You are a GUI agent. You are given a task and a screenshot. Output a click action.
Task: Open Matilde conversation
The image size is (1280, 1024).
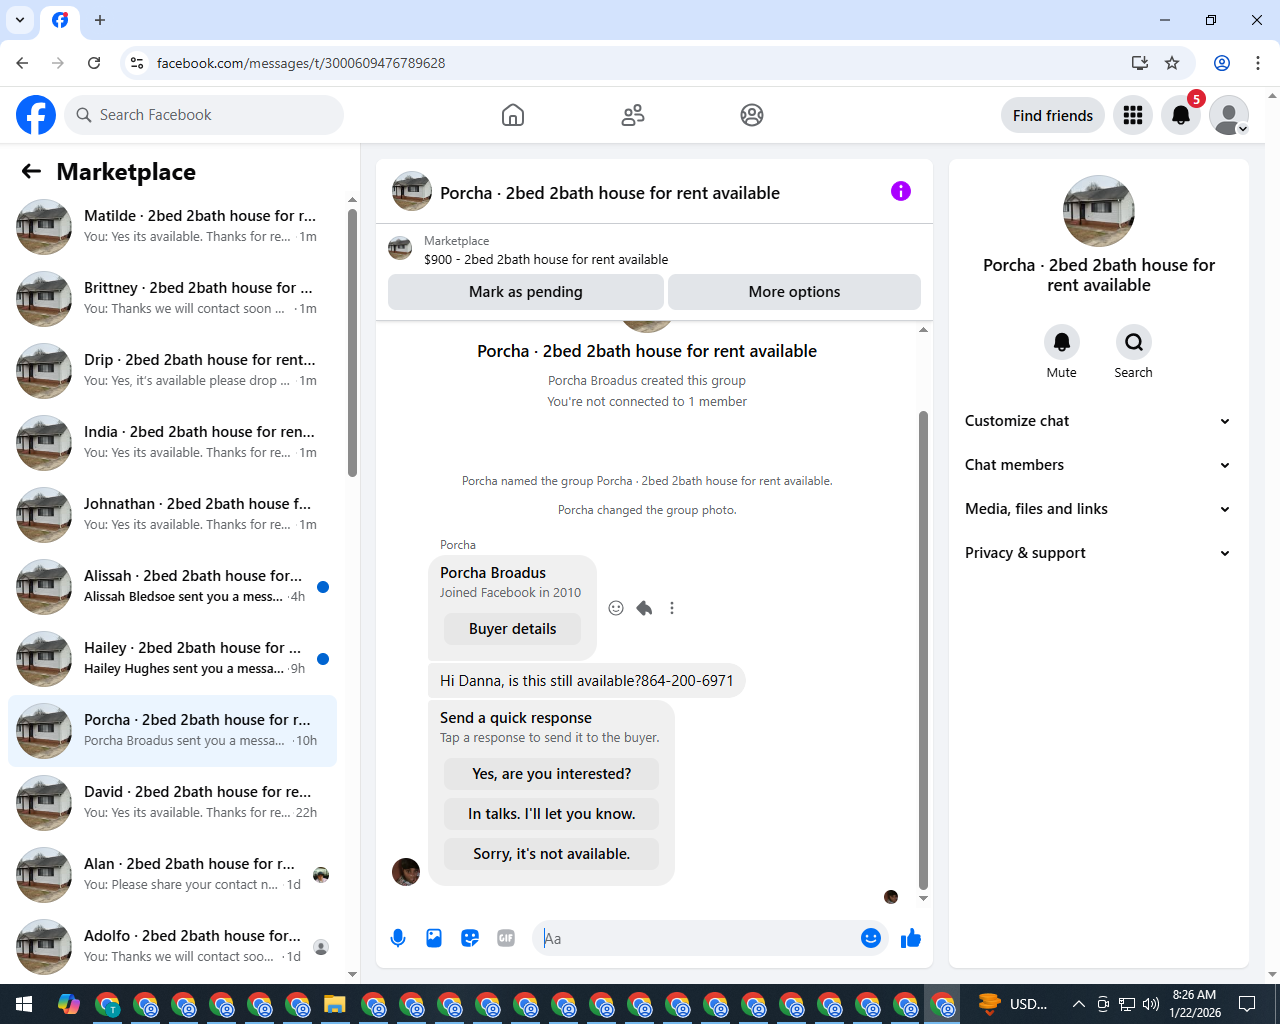(x=172, y=227)
